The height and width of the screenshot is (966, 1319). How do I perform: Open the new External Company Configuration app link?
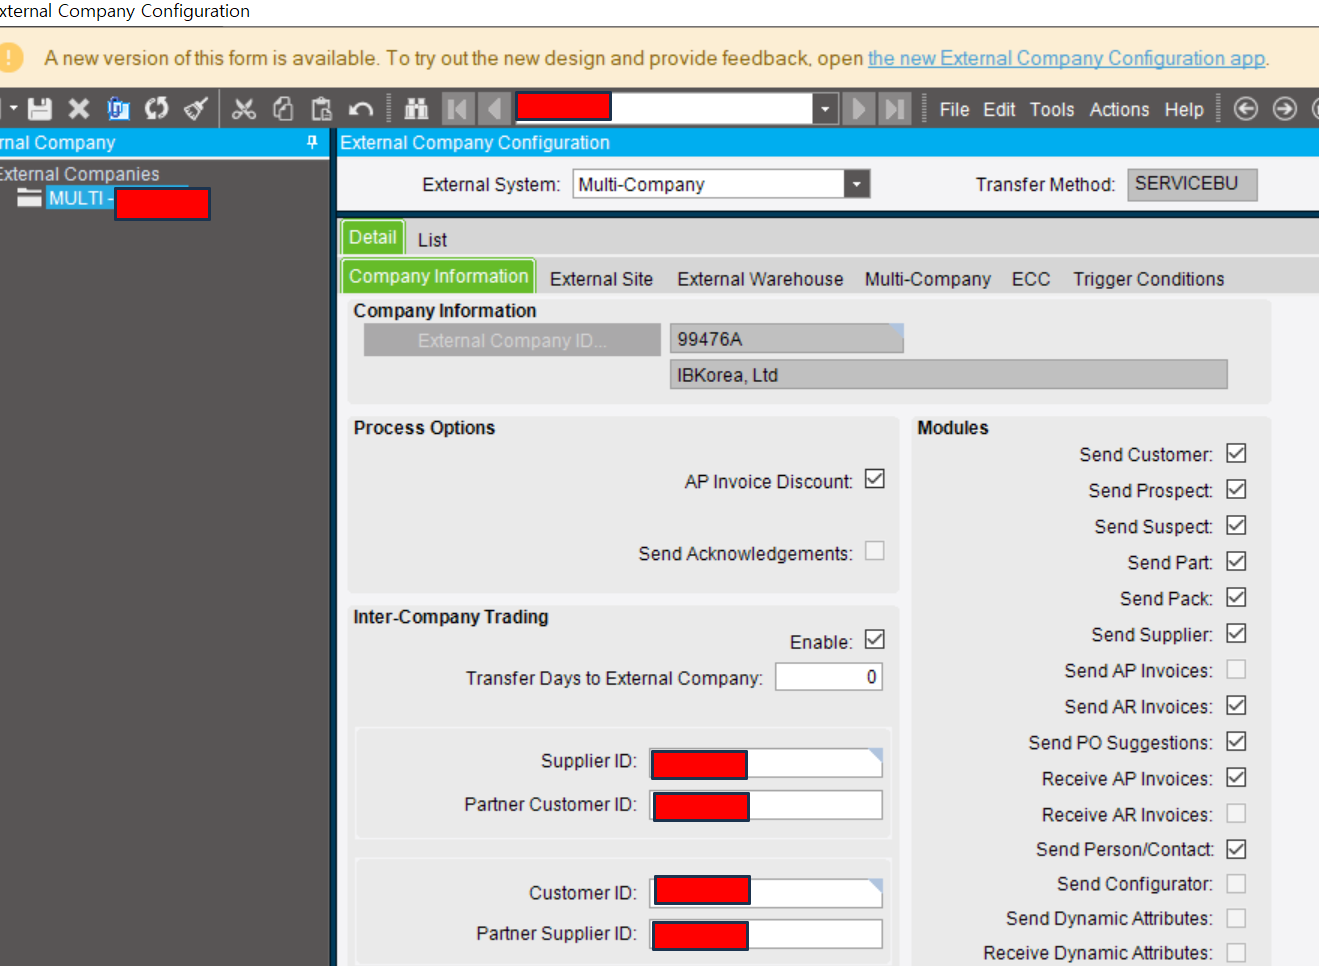tap(1066, 58)
